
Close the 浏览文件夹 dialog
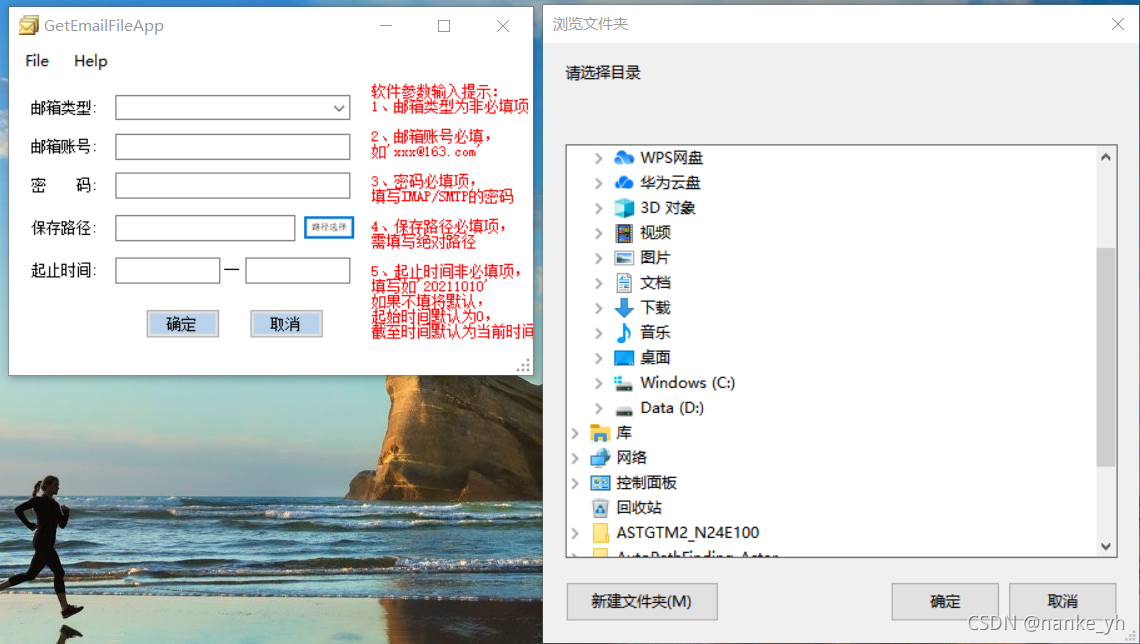click(x=1117, y=25)
